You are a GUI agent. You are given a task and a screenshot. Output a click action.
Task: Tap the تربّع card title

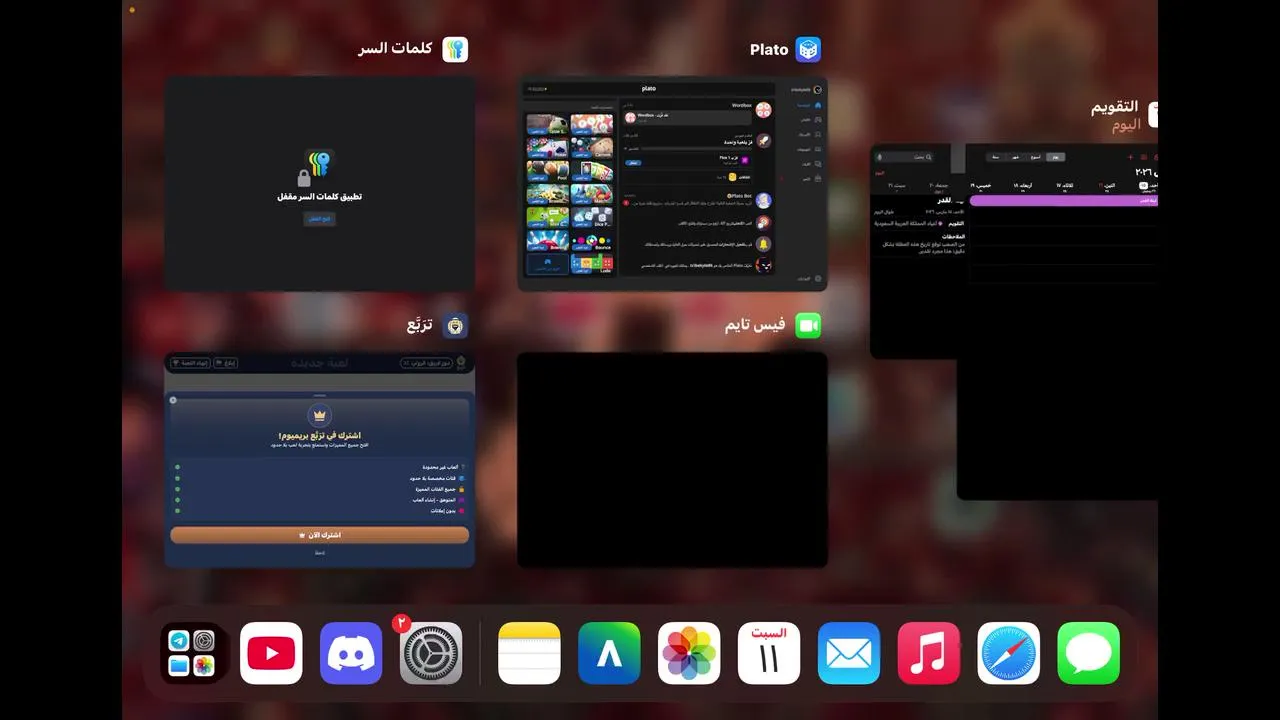pos(419,325)
